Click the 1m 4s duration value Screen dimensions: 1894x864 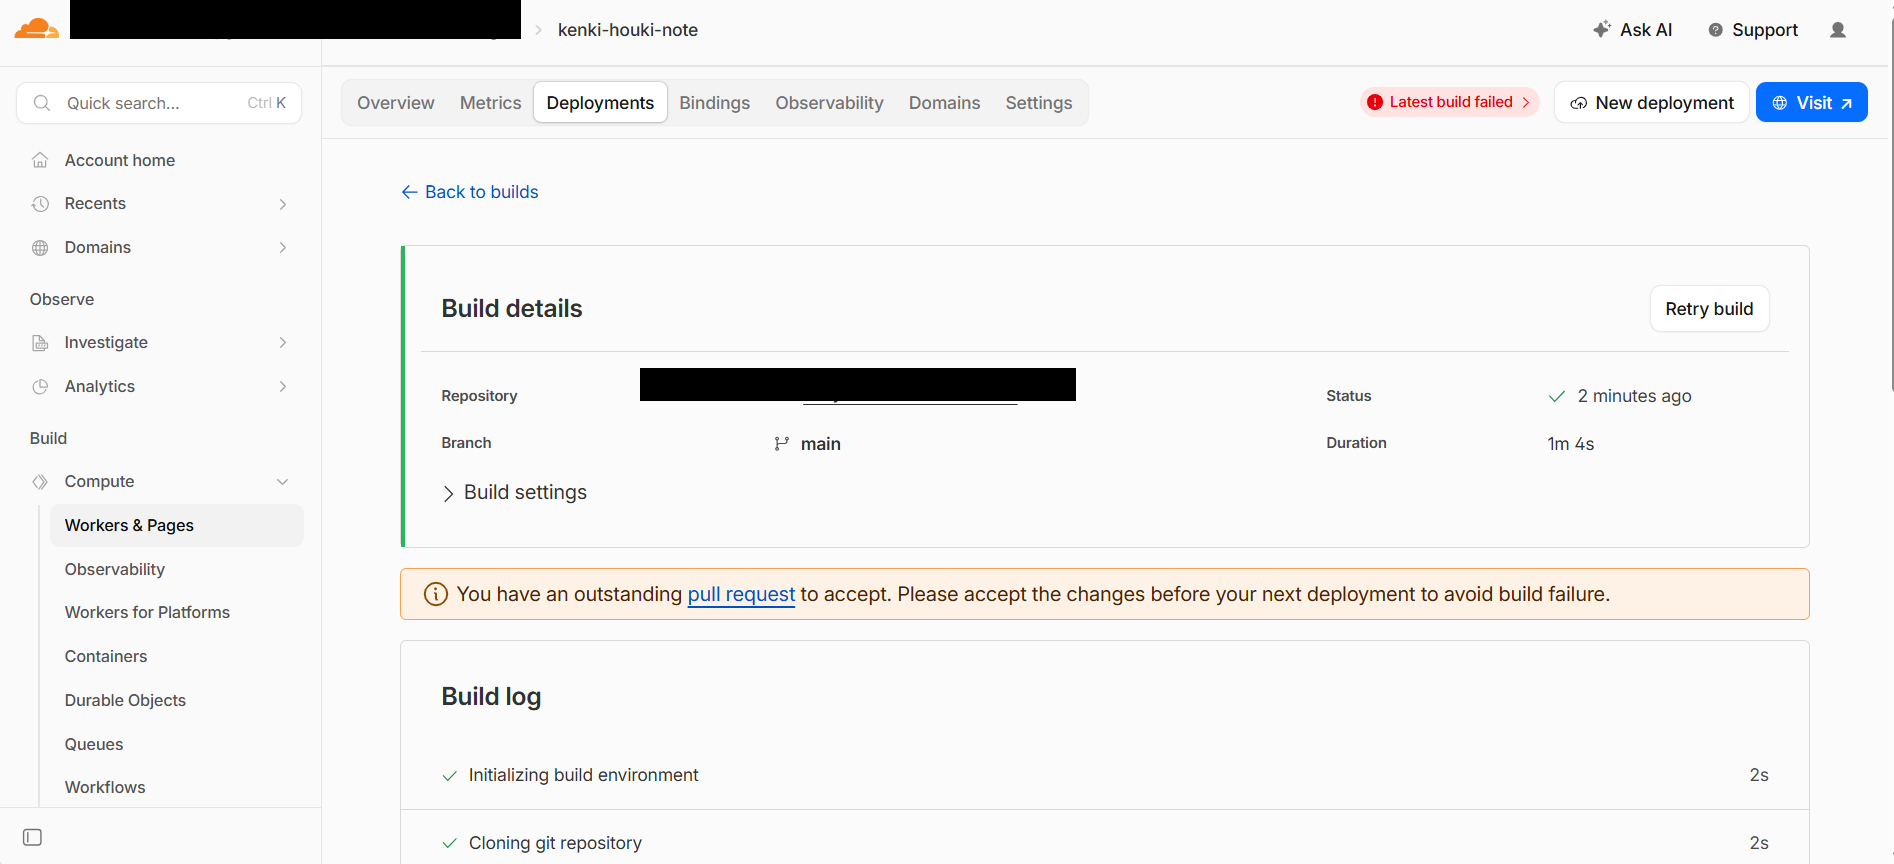coord(1571,444)
